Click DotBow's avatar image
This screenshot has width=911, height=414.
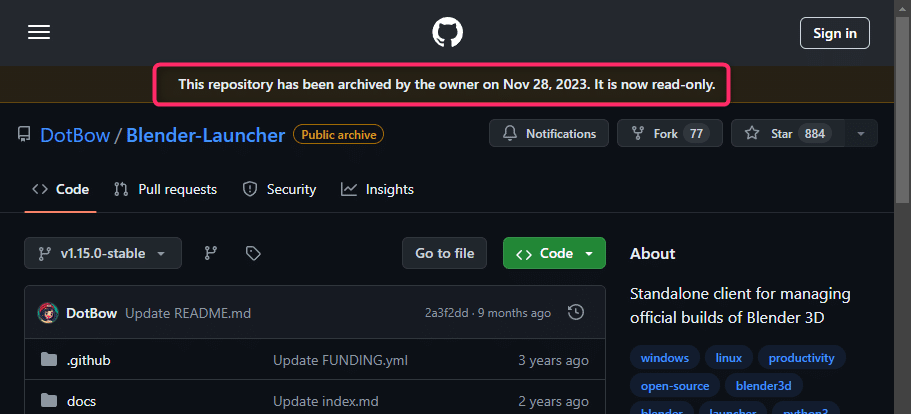click(x=47, y=313)
